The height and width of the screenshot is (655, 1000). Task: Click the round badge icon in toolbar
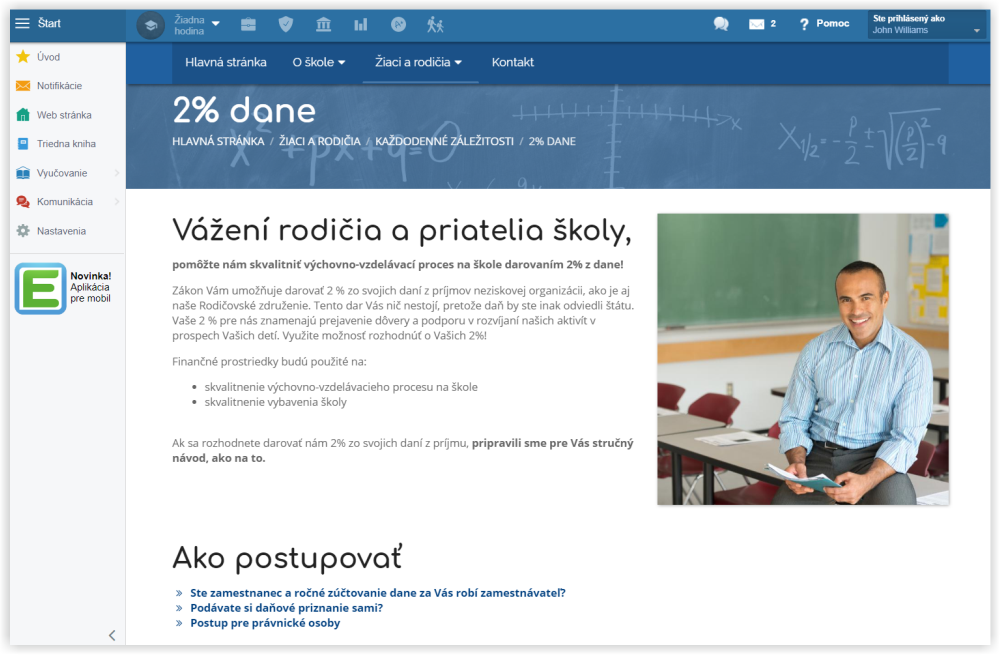[398, 25]
